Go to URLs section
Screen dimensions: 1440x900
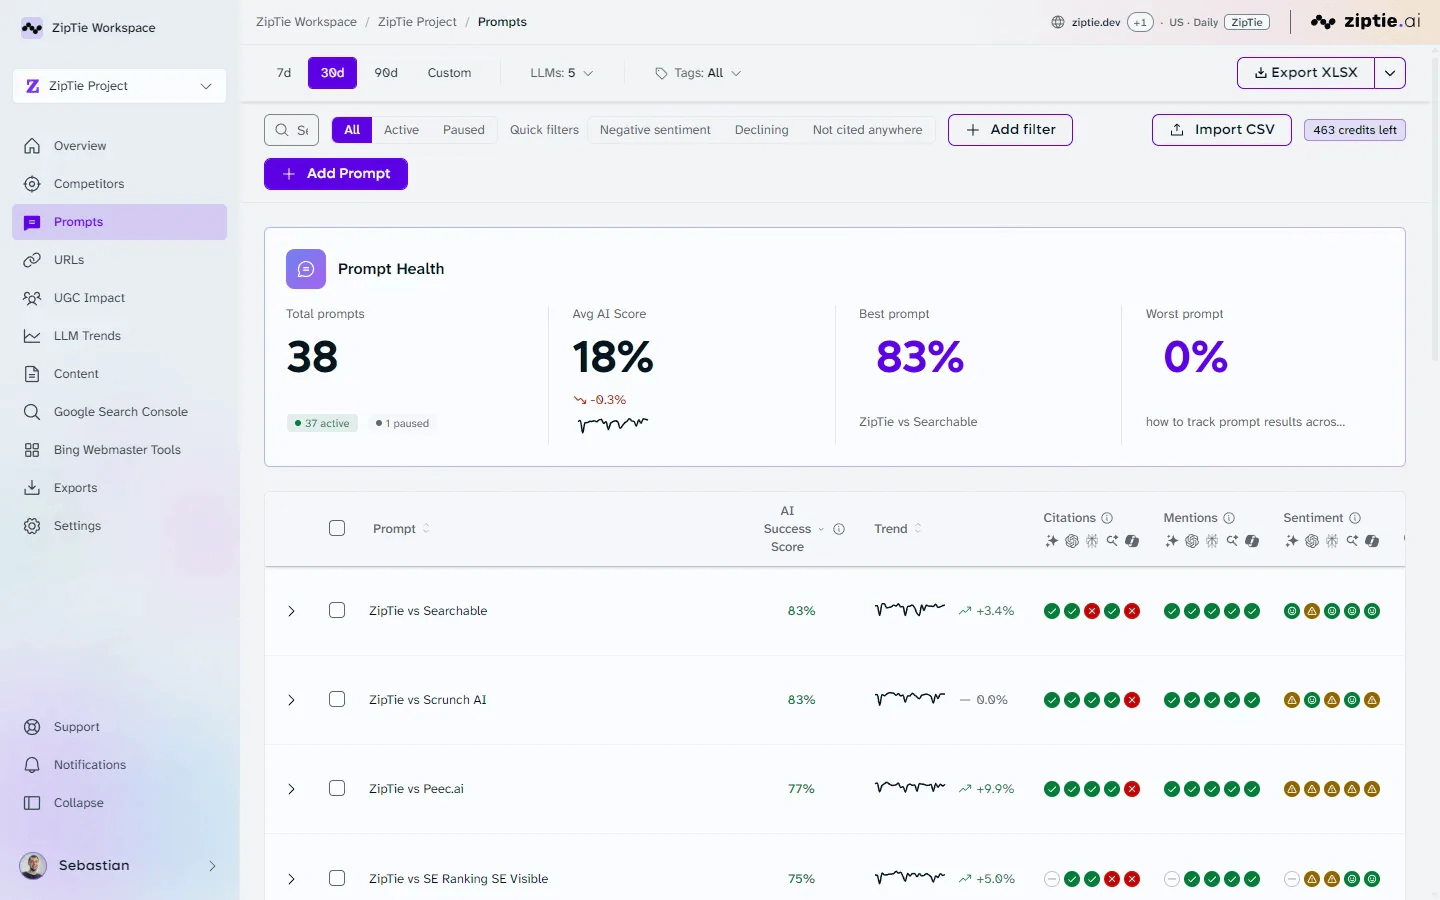pyautogui.click(x=119, y=260)
